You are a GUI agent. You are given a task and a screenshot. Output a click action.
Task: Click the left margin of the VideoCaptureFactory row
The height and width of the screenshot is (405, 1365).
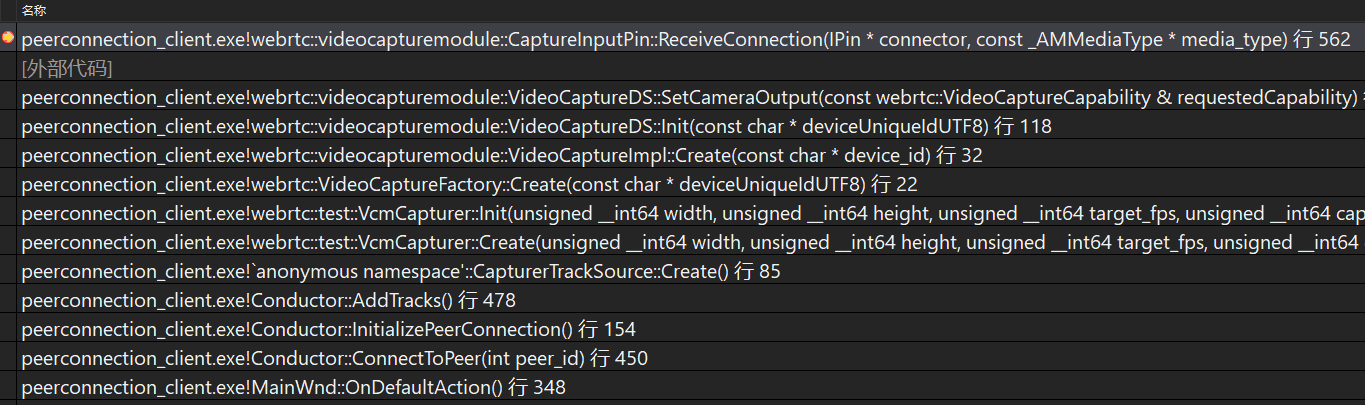click(8, 185)
